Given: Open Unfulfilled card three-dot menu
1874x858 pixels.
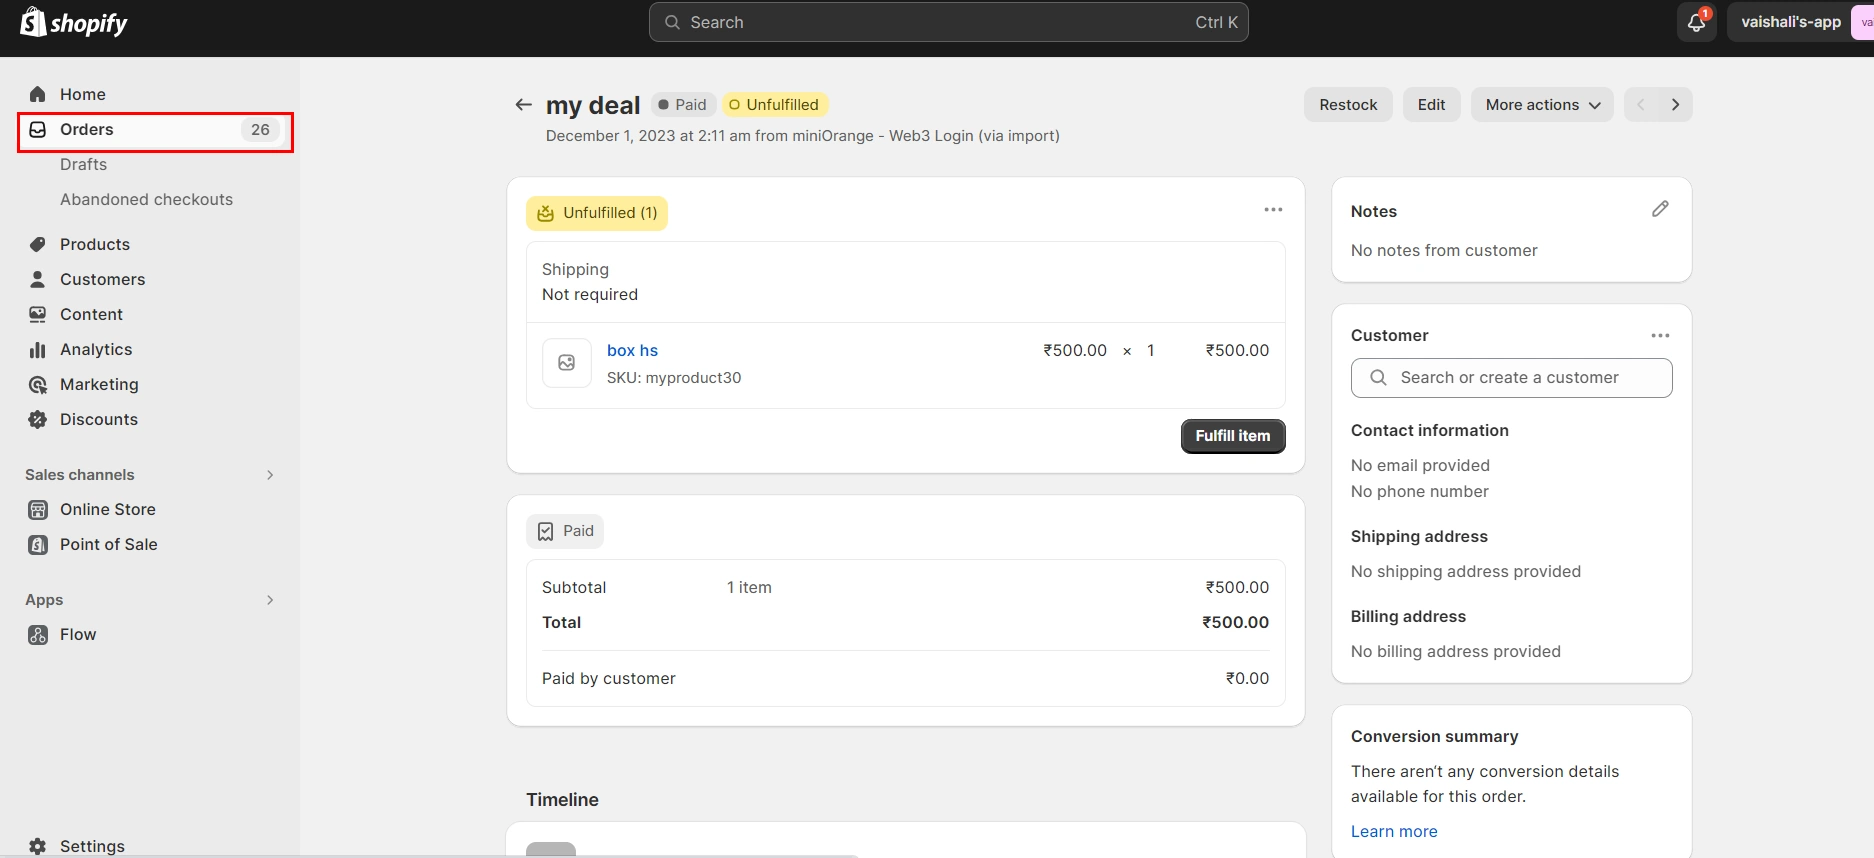Looking at the screenshot, I should point(1273,210).
